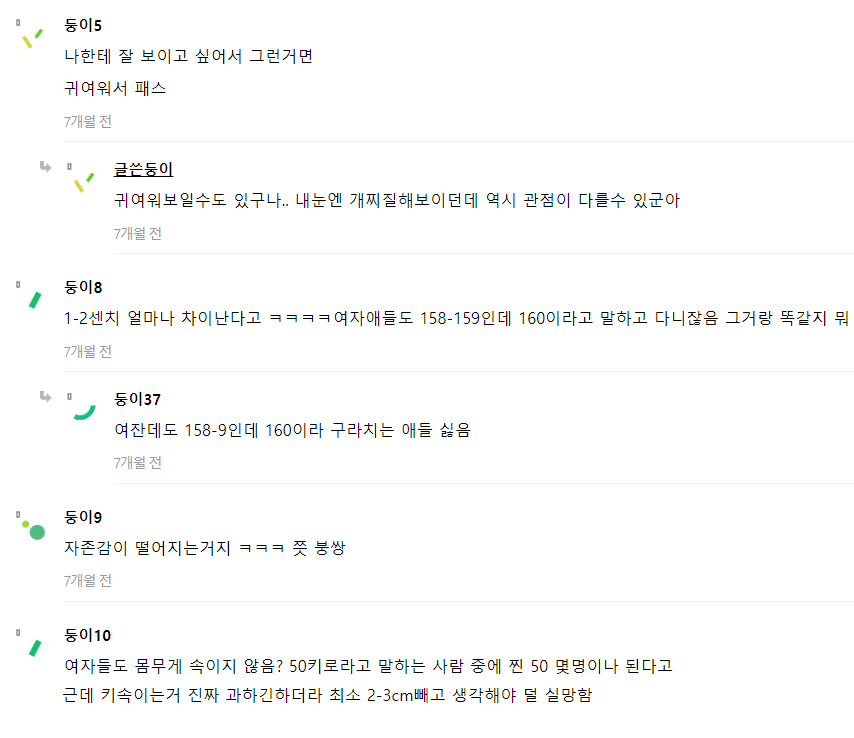Screen dimensions: 854x738
Task: Click 둥이10's comment text about 50키로
Action: click(x=368, y=666)
